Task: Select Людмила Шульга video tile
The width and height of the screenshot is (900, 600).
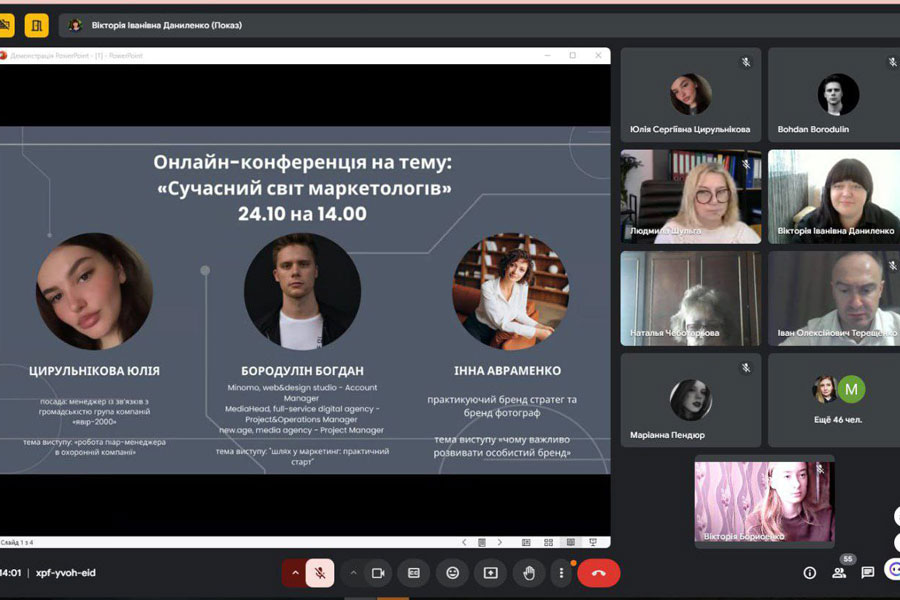Action: (690, 196)
